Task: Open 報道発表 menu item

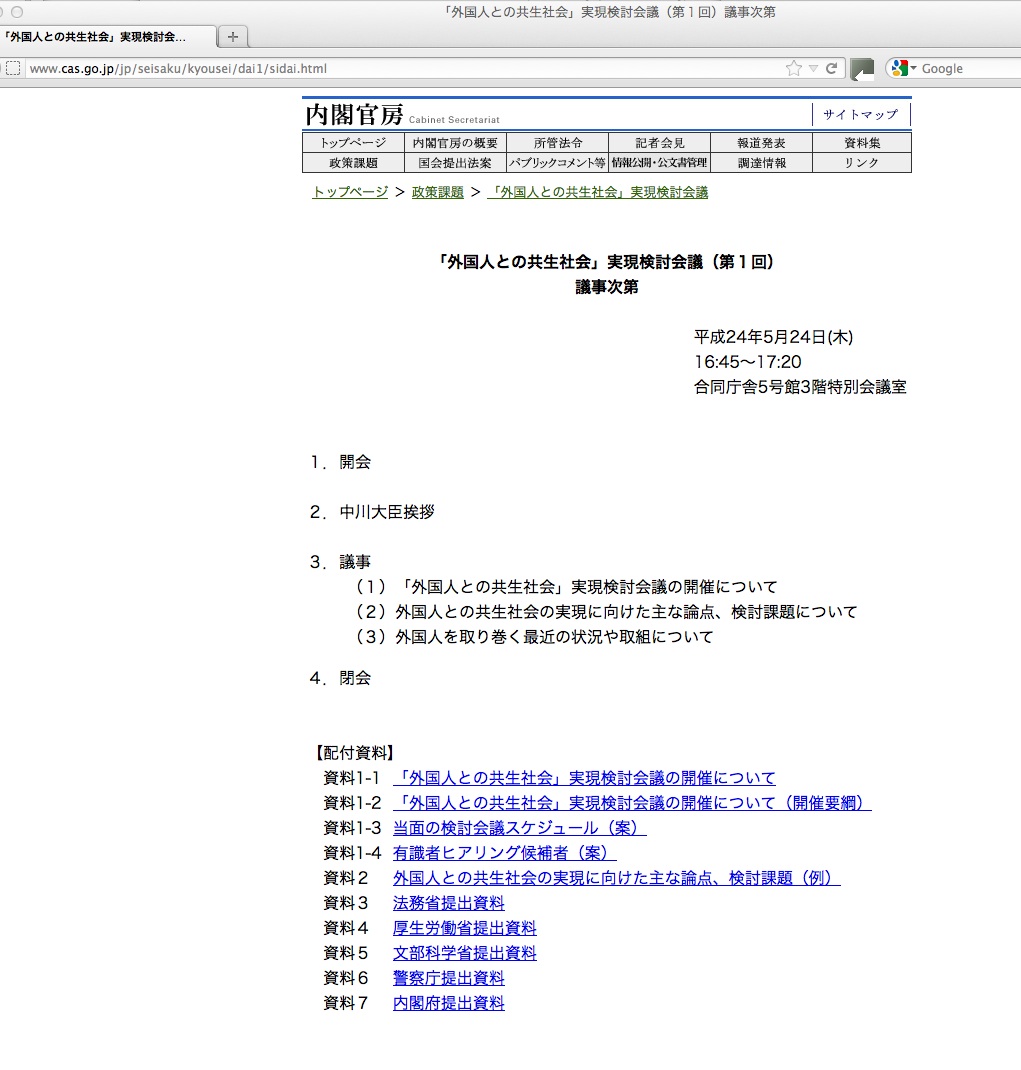Action: pyautogui.click(x=762, y=143)
